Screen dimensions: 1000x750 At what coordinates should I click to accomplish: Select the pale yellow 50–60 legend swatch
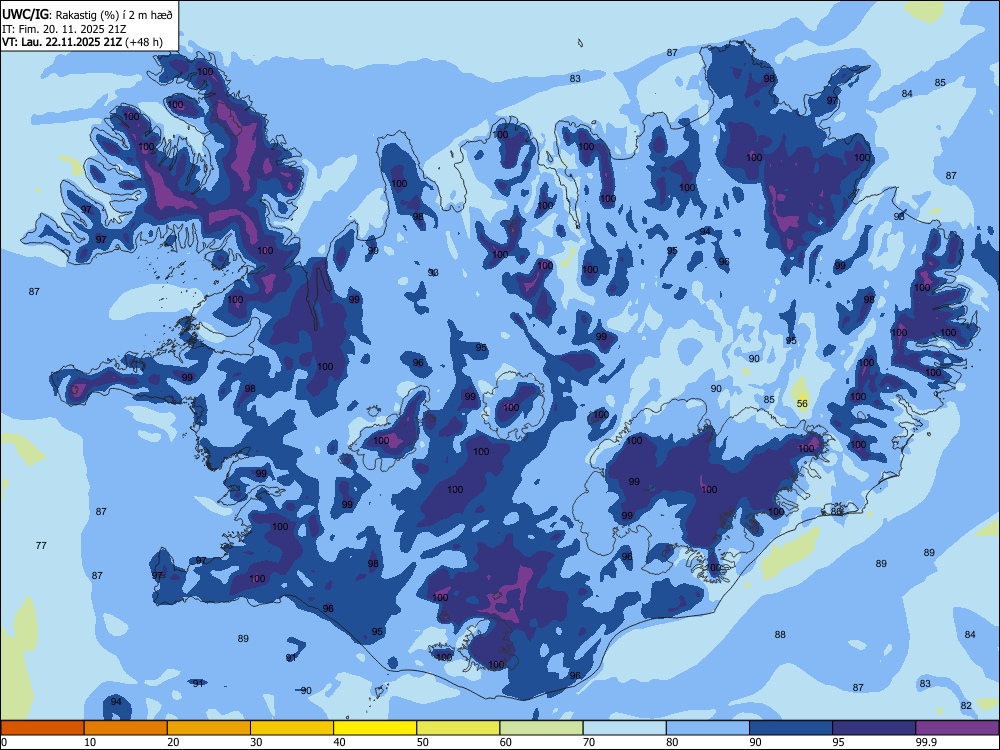click(459, 728)
